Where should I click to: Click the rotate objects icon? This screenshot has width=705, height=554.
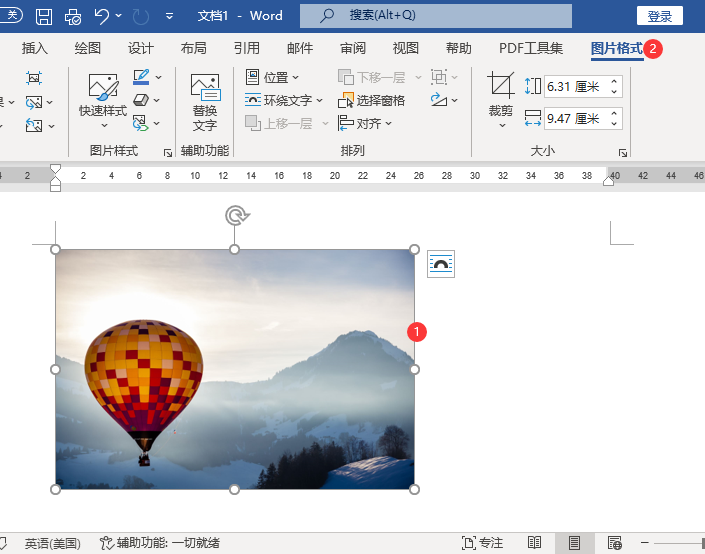pos(439,100)
